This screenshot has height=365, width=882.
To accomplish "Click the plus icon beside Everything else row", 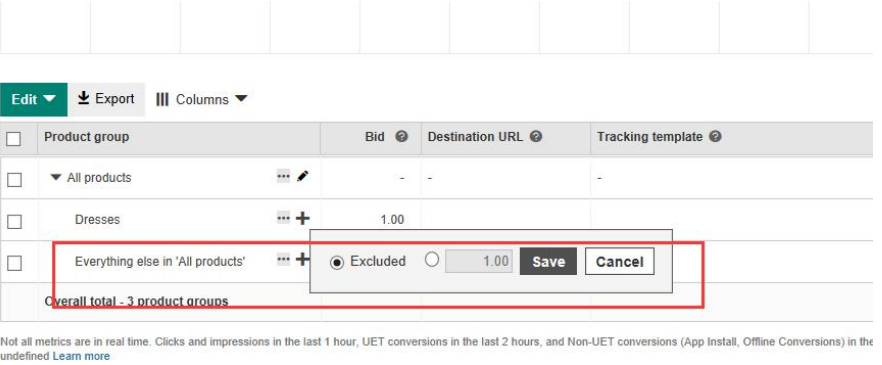I will click(x=303, y=259).
